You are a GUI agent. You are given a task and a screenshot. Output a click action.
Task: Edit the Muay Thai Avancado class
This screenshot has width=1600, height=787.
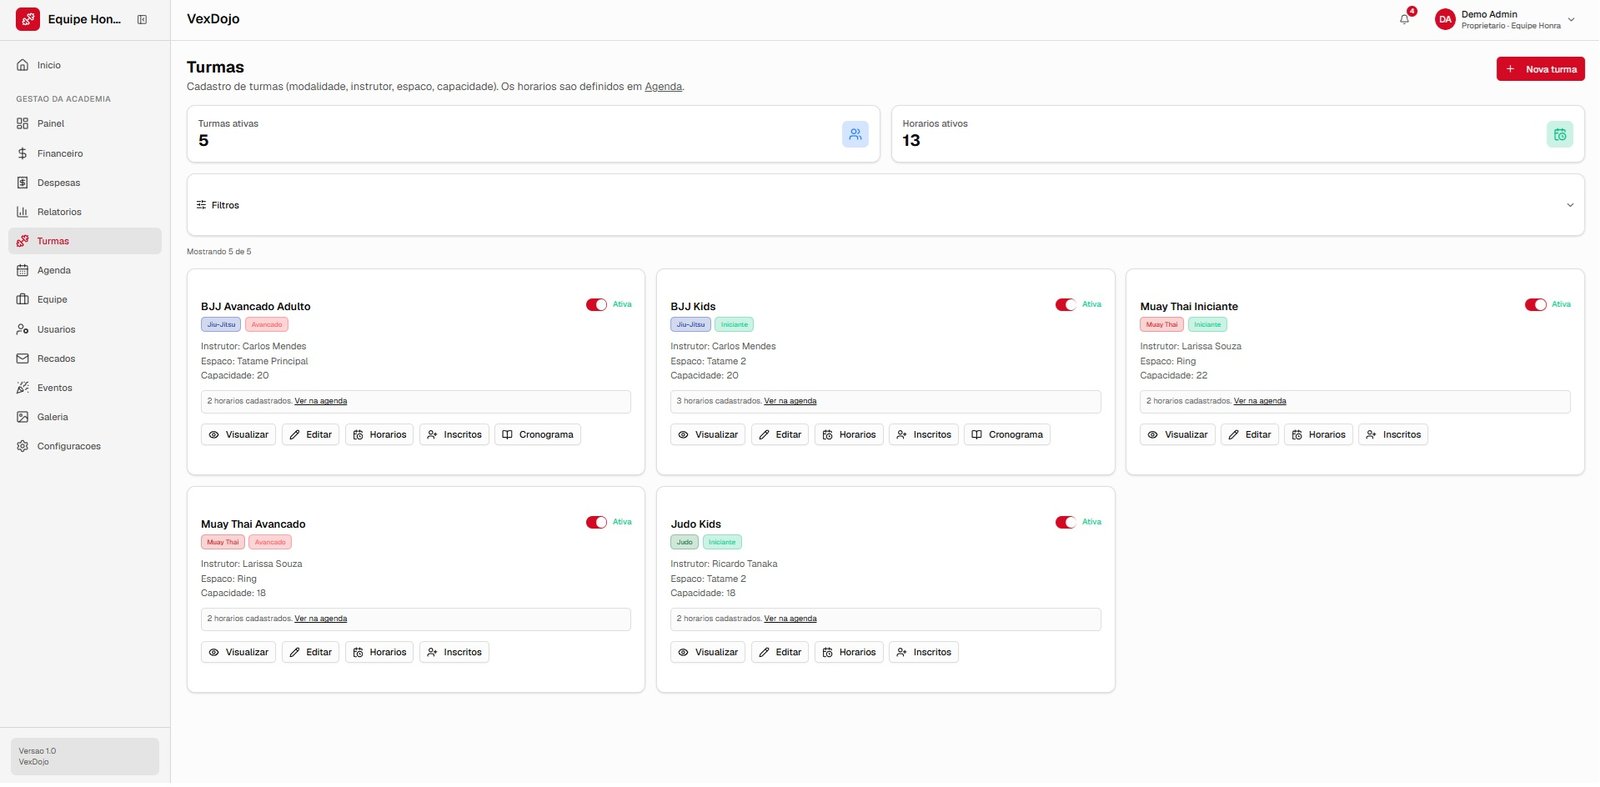tap(310, 652)
